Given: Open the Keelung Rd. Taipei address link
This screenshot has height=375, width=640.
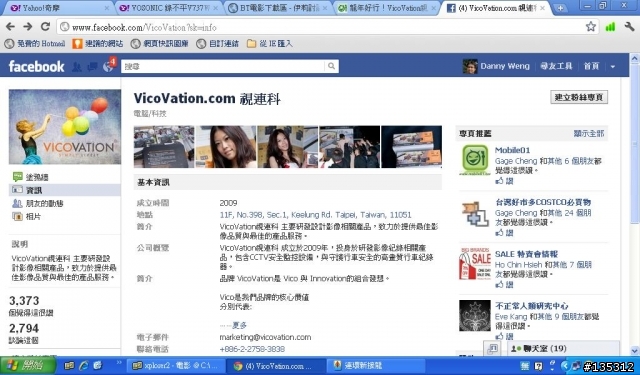Looking at the screenshot, I should click(x=316, y=215).
